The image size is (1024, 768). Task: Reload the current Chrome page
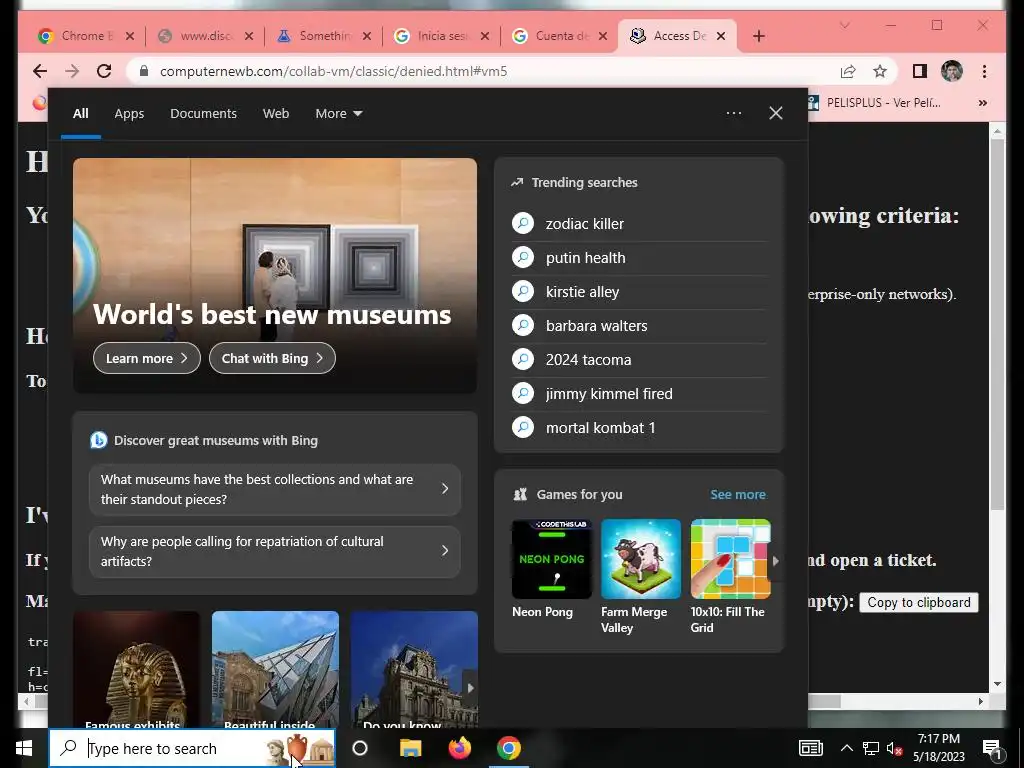point(104,71)
